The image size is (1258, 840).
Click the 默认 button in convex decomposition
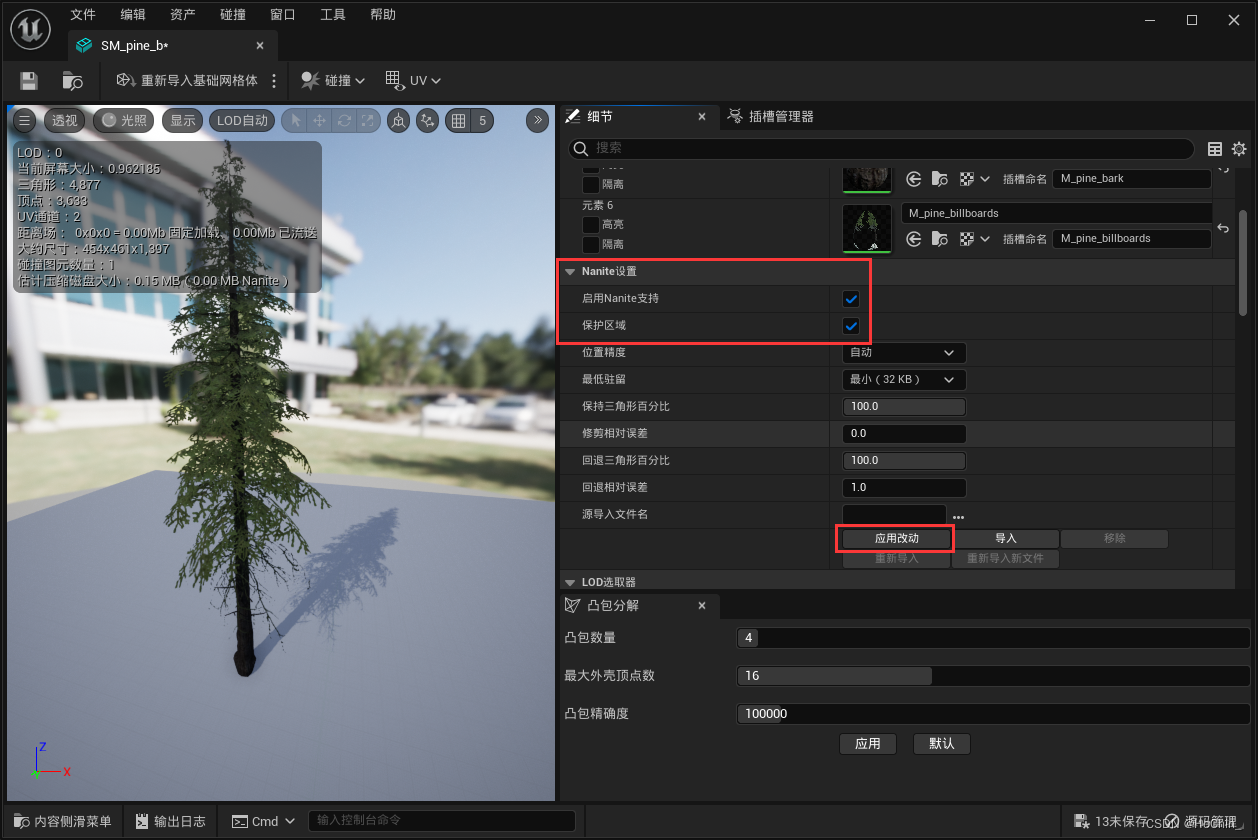click(941, 743)
